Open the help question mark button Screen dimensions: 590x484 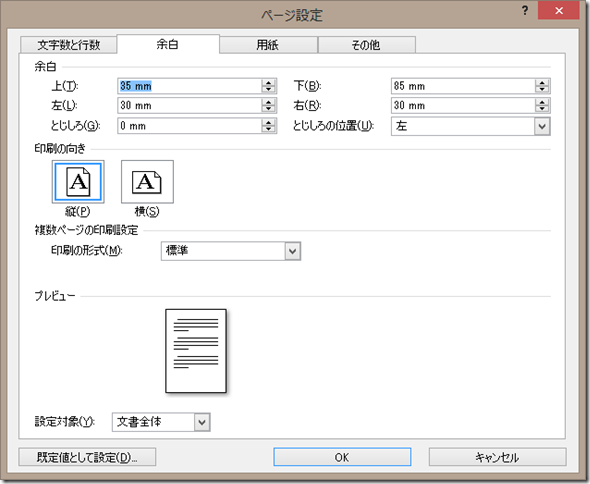click(525, 11)
